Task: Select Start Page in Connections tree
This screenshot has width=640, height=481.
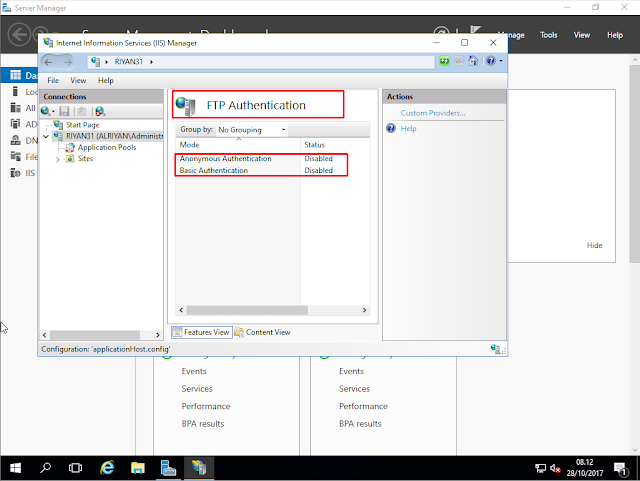Action: (82, 125)
